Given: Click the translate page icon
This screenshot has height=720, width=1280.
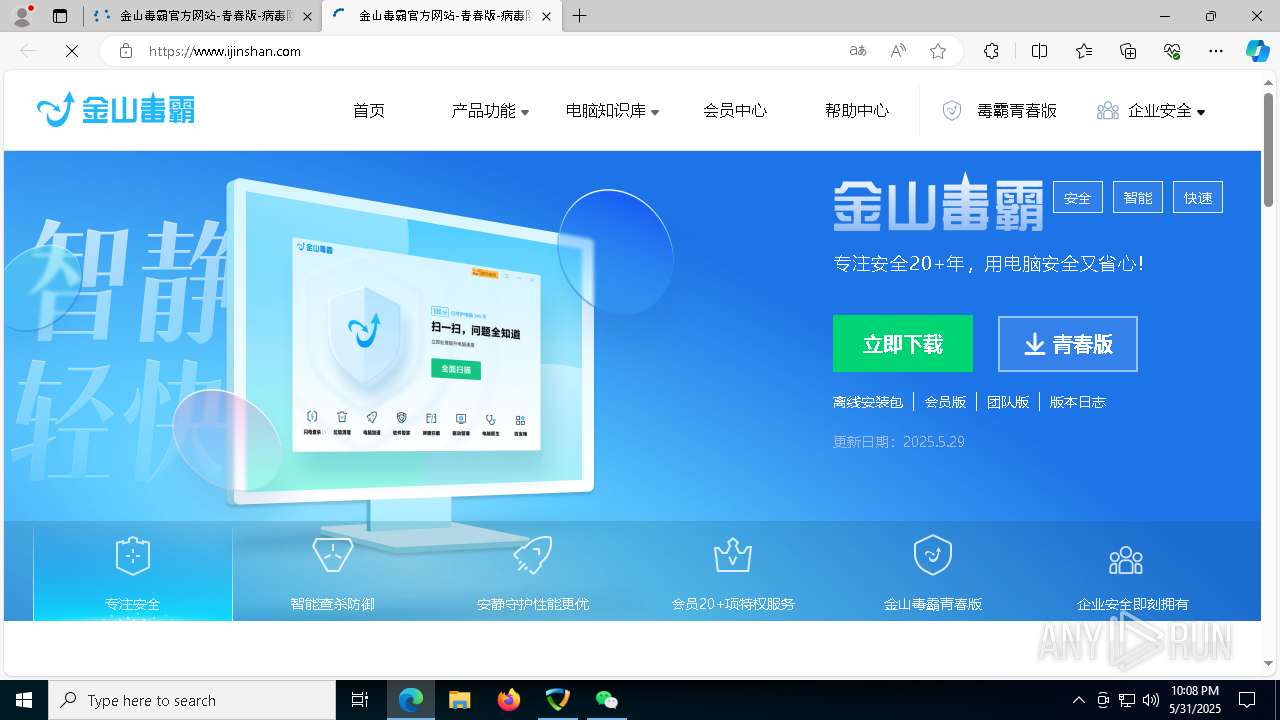Looking at the screenshot, I should tap(858, 51).
